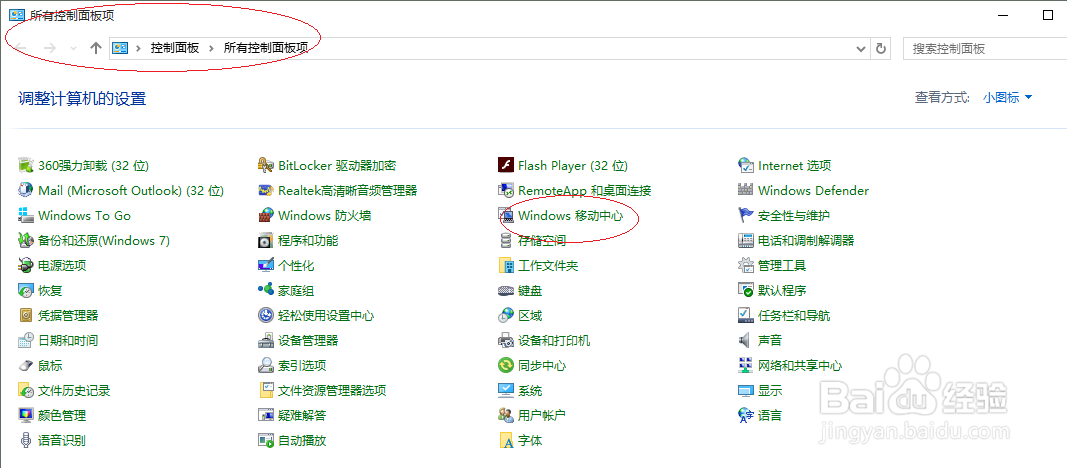Click the 颜色管理 monitor icon
Screen dimensions: 1067x468
pos(26,415)
